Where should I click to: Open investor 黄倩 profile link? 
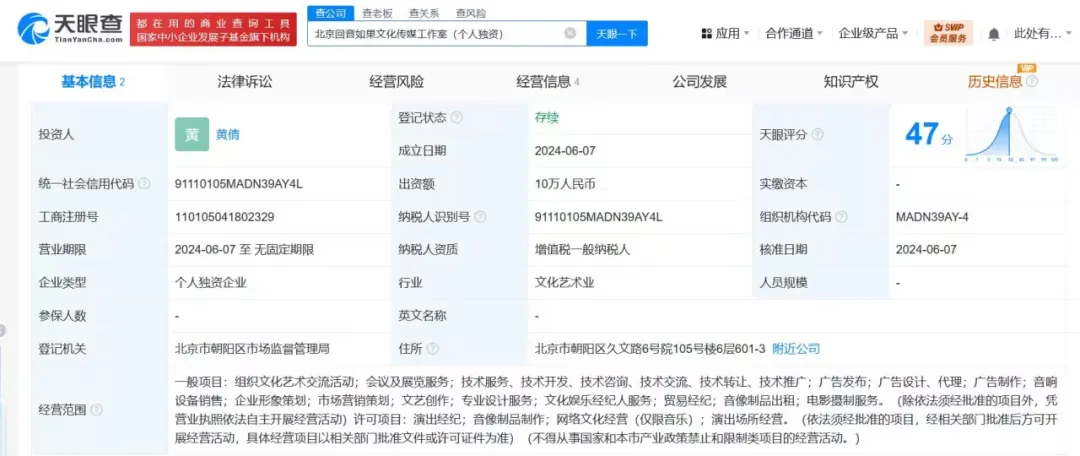228,134
